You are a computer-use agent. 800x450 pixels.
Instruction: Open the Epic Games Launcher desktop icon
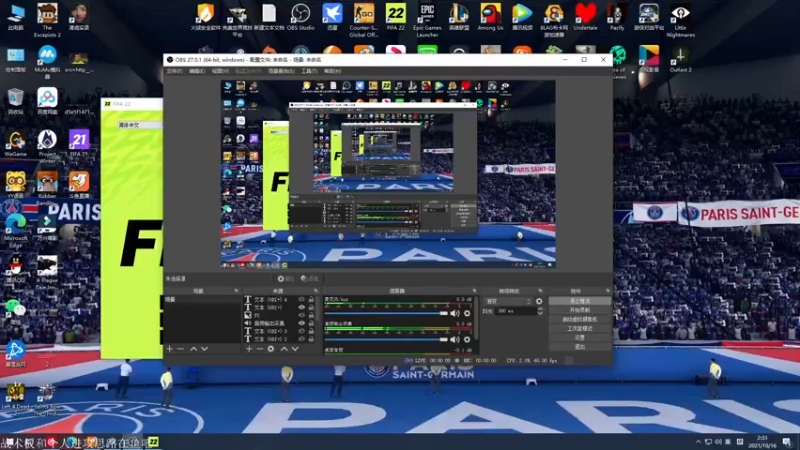click(x=427, y=20)
